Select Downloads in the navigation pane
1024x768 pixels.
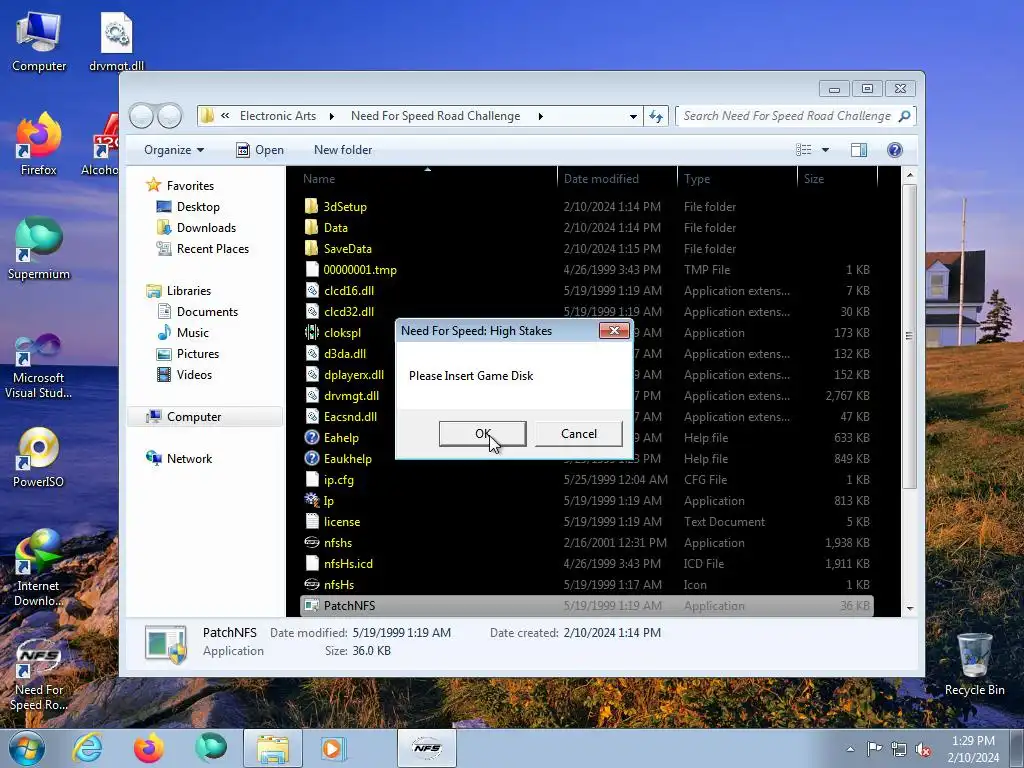coord(206,227)
